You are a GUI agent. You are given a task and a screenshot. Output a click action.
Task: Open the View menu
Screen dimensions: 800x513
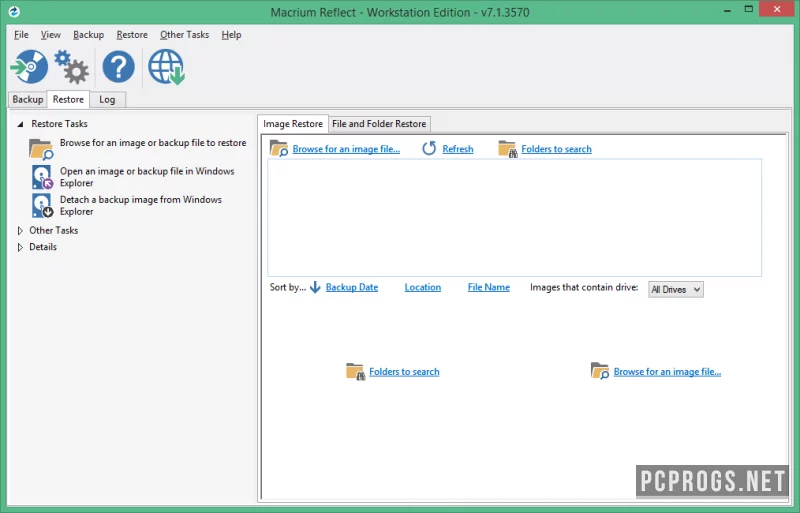(x=51, y=35)
